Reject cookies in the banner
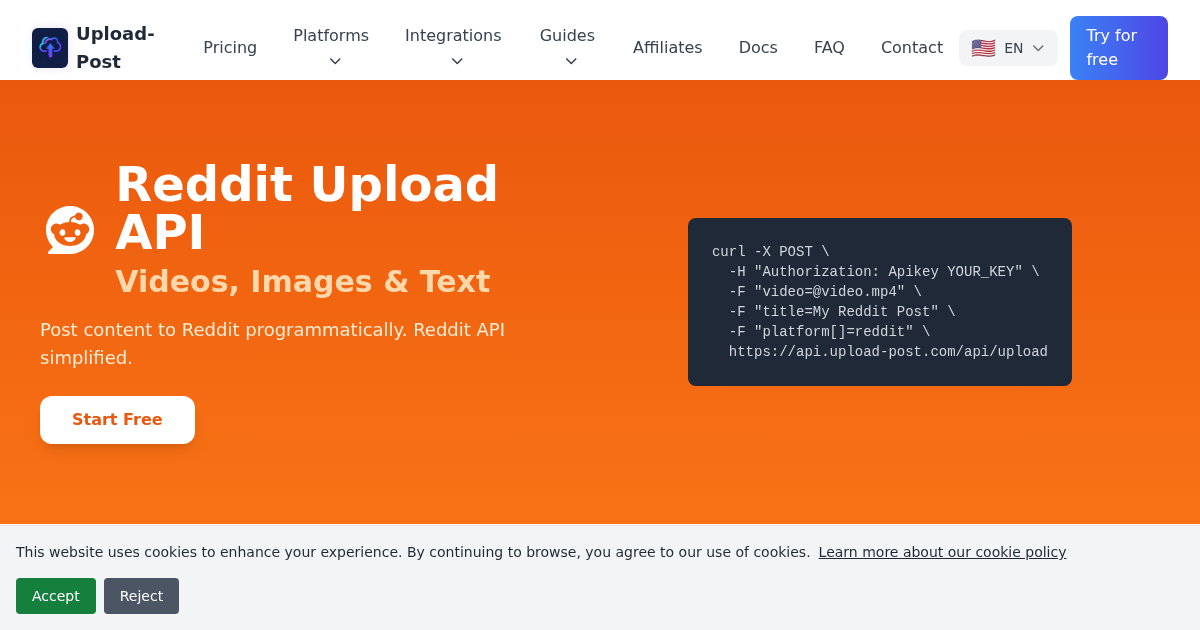The height and width of the screenshot is (630, 1200). 141,596
